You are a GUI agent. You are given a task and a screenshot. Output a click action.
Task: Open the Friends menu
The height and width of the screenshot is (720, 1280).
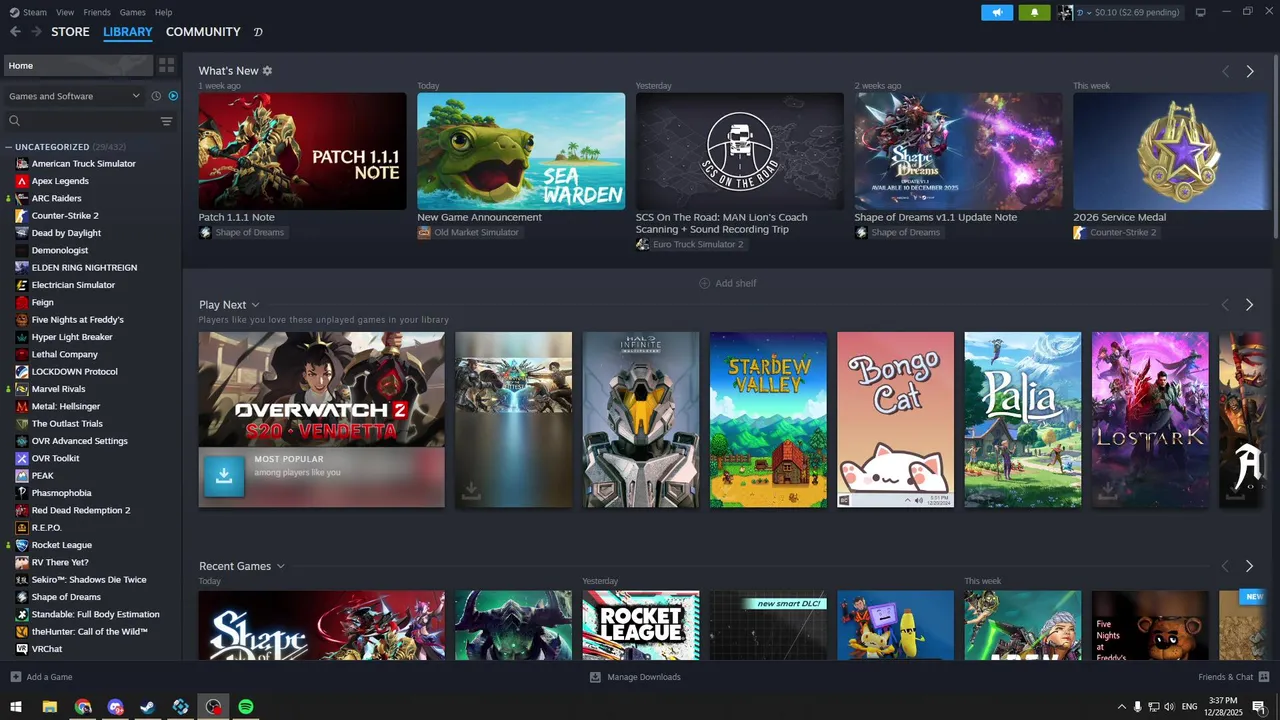click(x=97, y=12)
